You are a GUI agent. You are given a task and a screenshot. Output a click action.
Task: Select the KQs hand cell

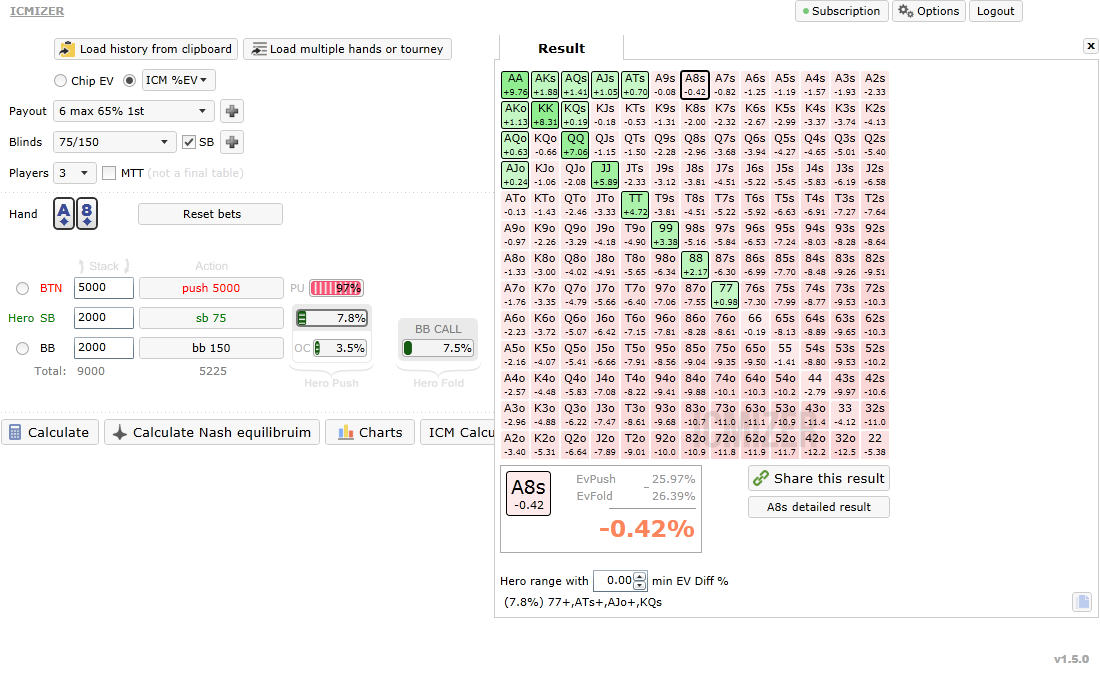(x=575, y=115)
